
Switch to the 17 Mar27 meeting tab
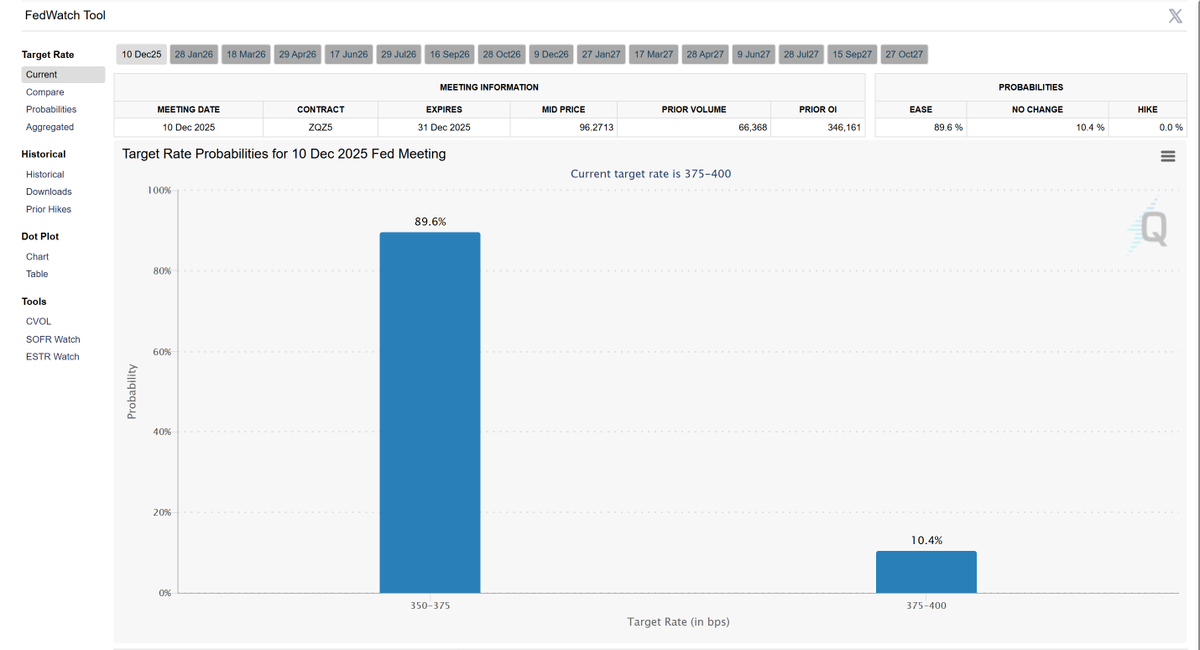654,54
